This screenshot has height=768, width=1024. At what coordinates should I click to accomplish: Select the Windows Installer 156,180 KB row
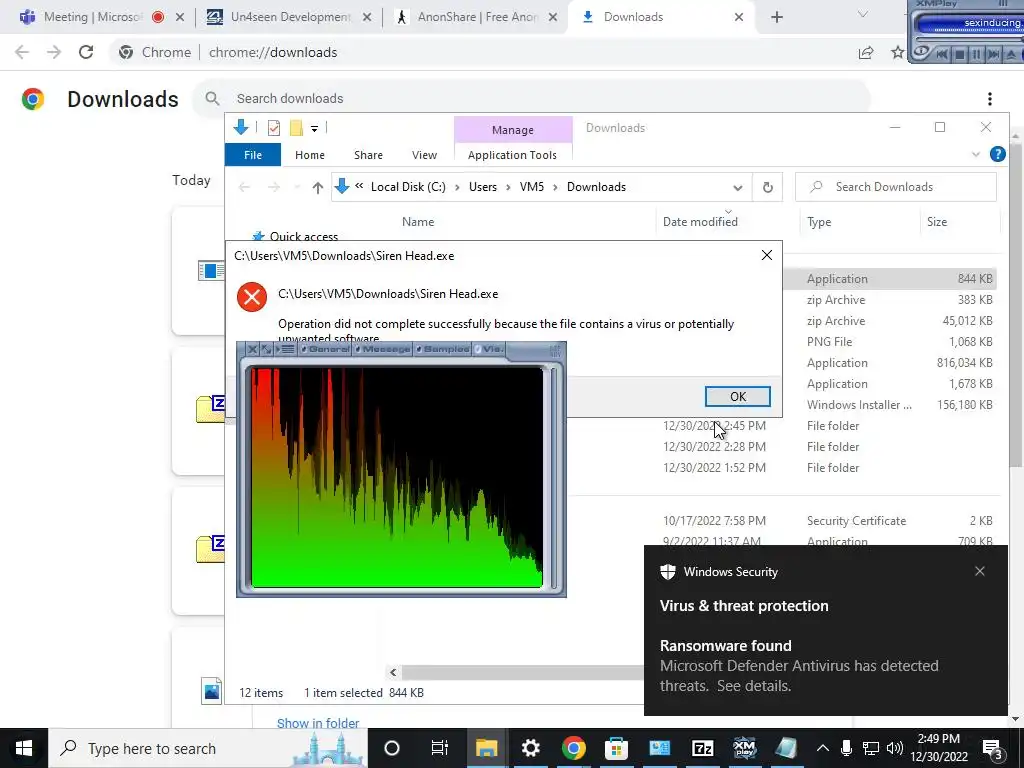pos(888,404)
